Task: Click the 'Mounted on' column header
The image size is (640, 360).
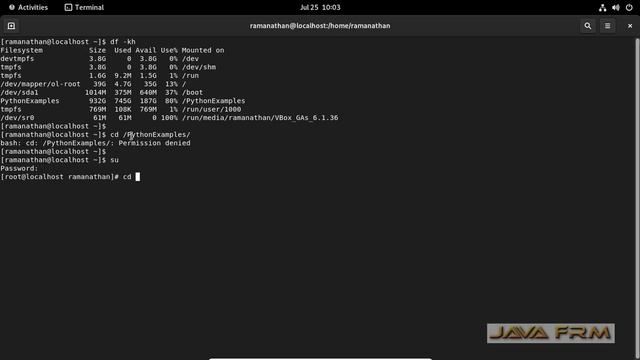Action: pos(203,50)
